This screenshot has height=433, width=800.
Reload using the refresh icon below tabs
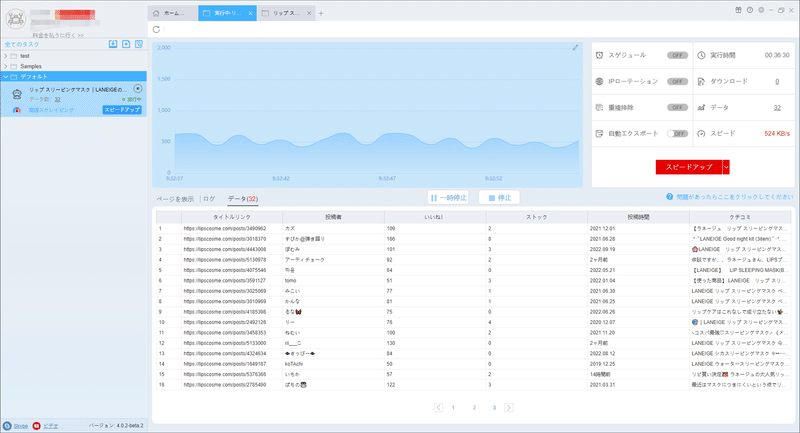(156, 29)
